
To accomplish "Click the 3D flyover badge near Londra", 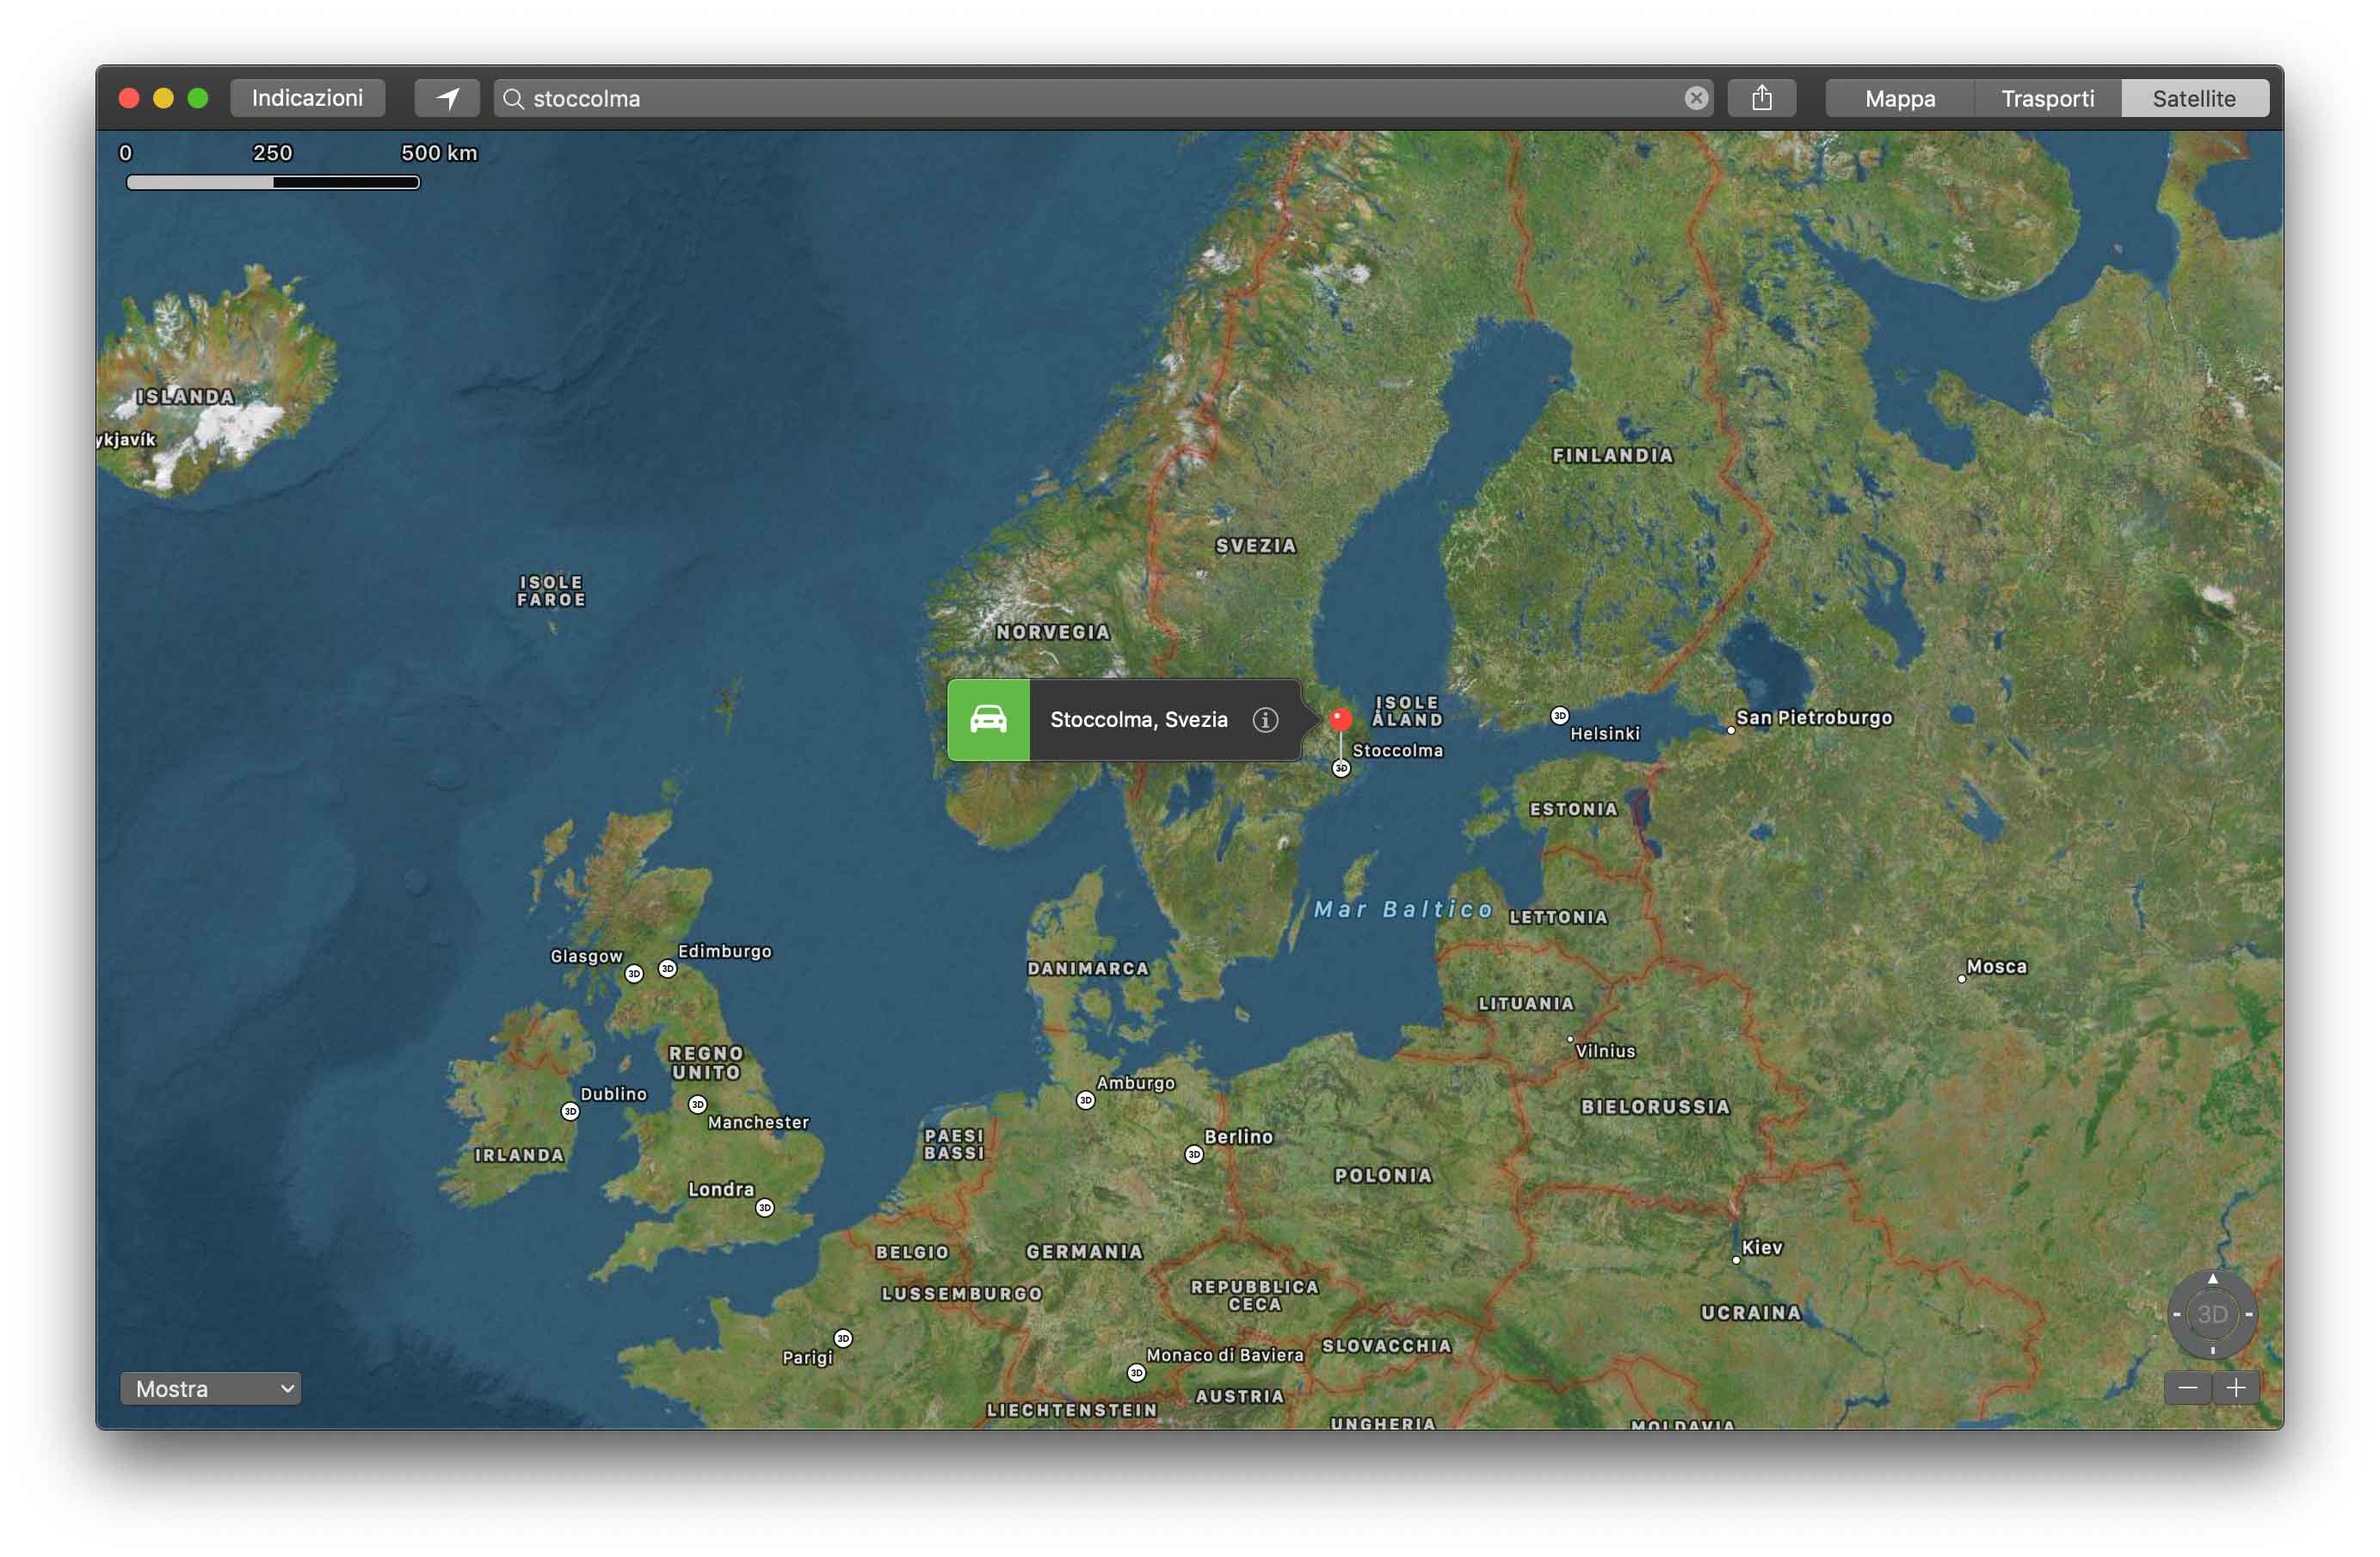I will coord(764,1208).
